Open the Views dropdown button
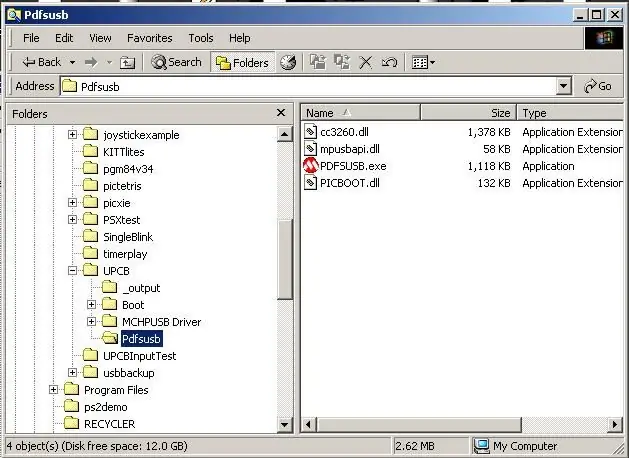Image resolution: width=629 pixels, height=458 pixels. pyautogui.click(x=423, y=63)
